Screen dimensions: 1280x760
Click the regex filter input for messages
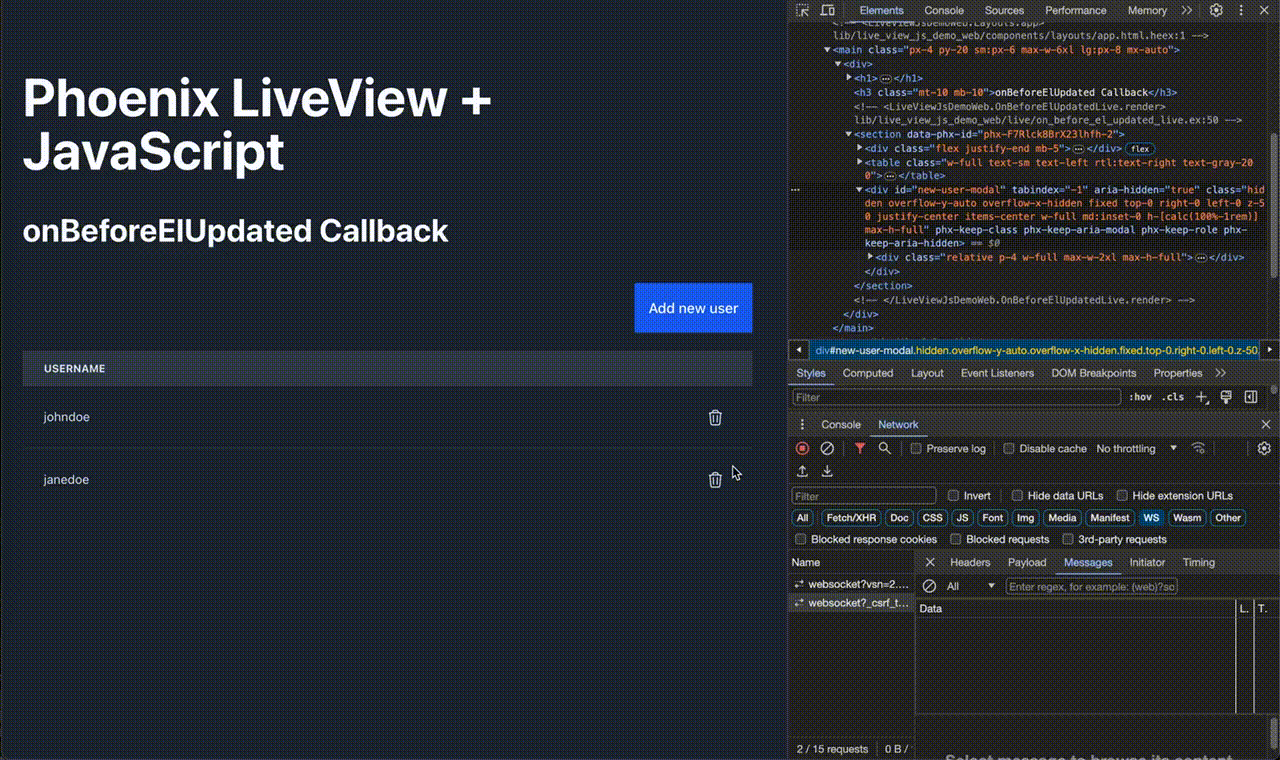(1092, 585)
